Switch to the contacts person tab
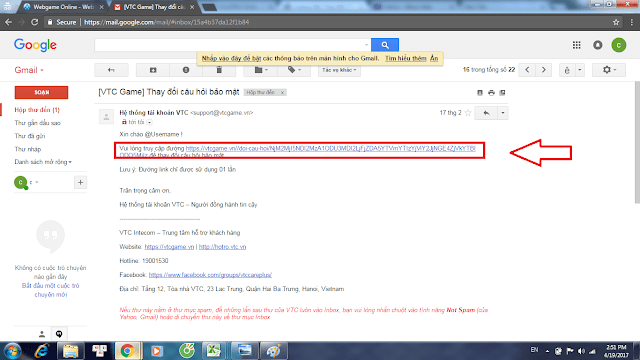The width and height of the screenshot is (640, 360). click(x=42, y=334)
